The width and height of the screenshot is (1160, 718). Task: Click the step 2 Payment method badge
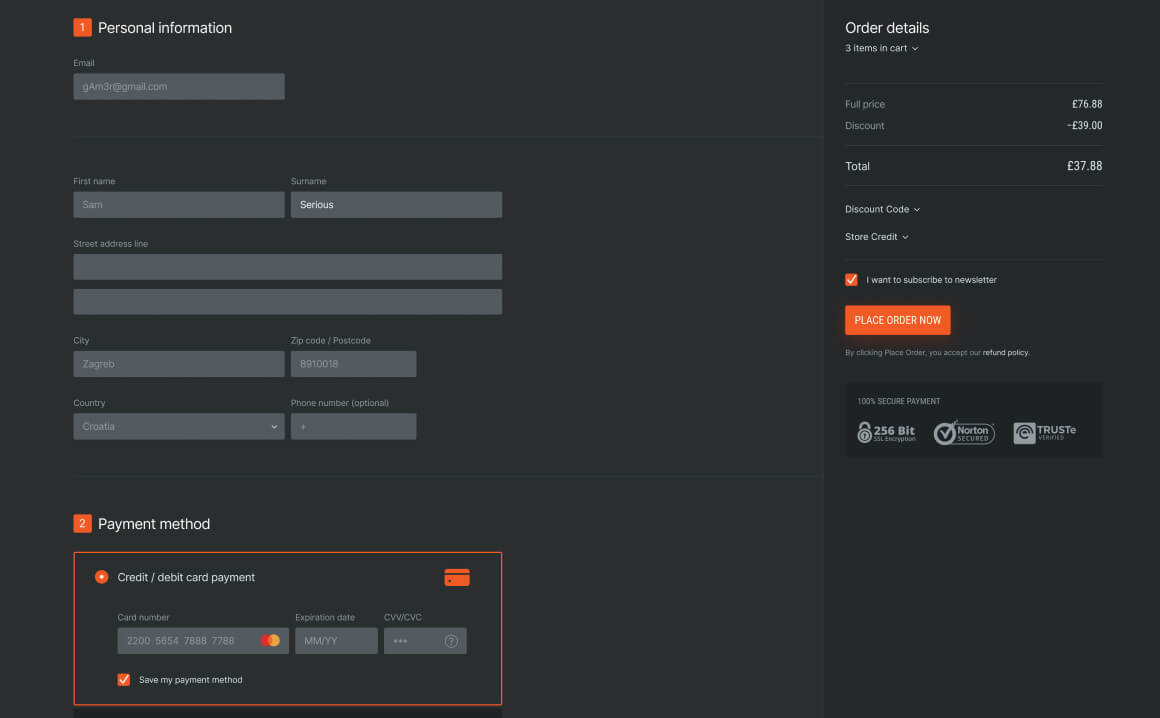(83, 523)
